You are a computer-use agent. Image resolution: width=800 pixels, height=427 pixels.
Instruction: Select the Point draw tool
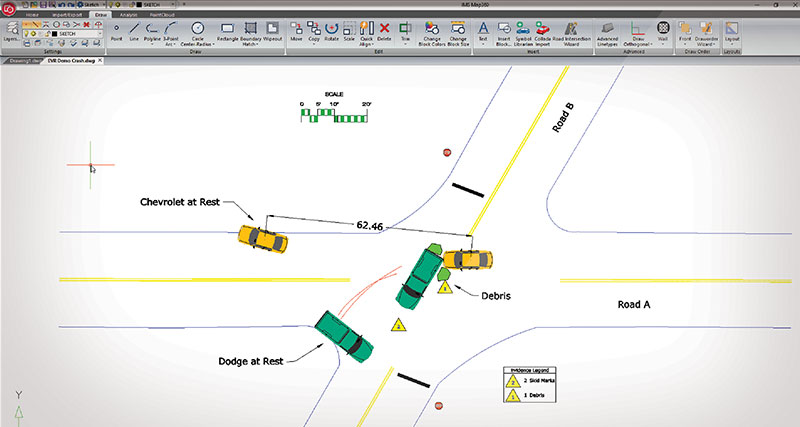(119, 31)
